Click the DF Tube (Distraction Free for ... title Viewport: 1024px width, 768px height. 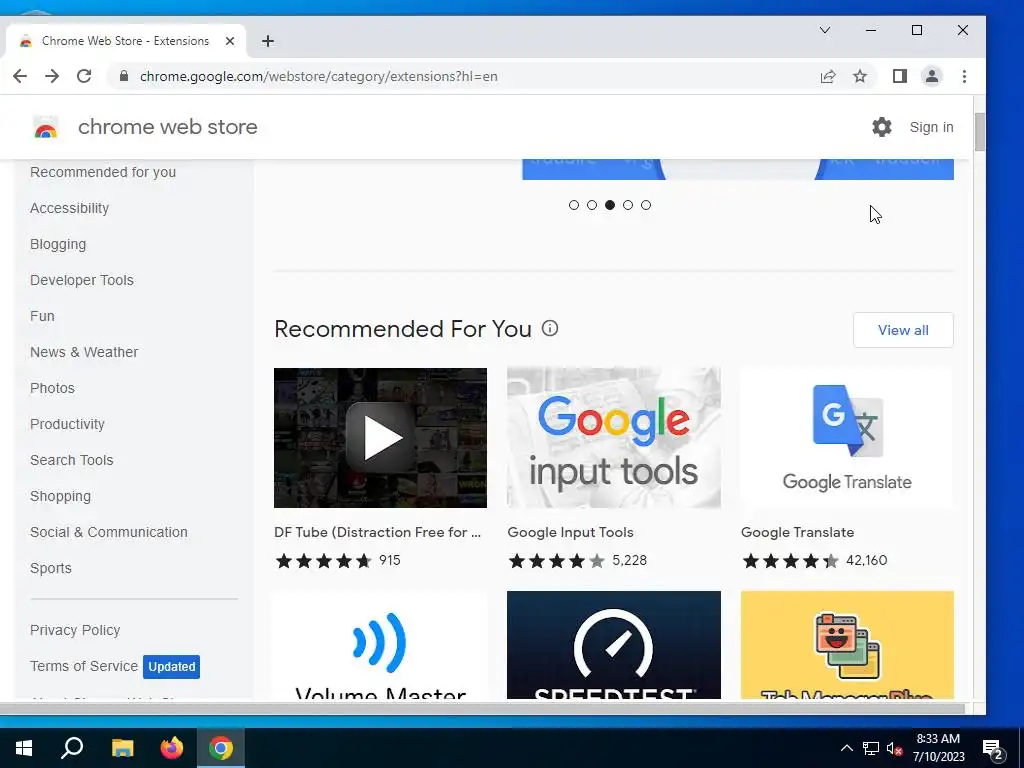point(377,532)
